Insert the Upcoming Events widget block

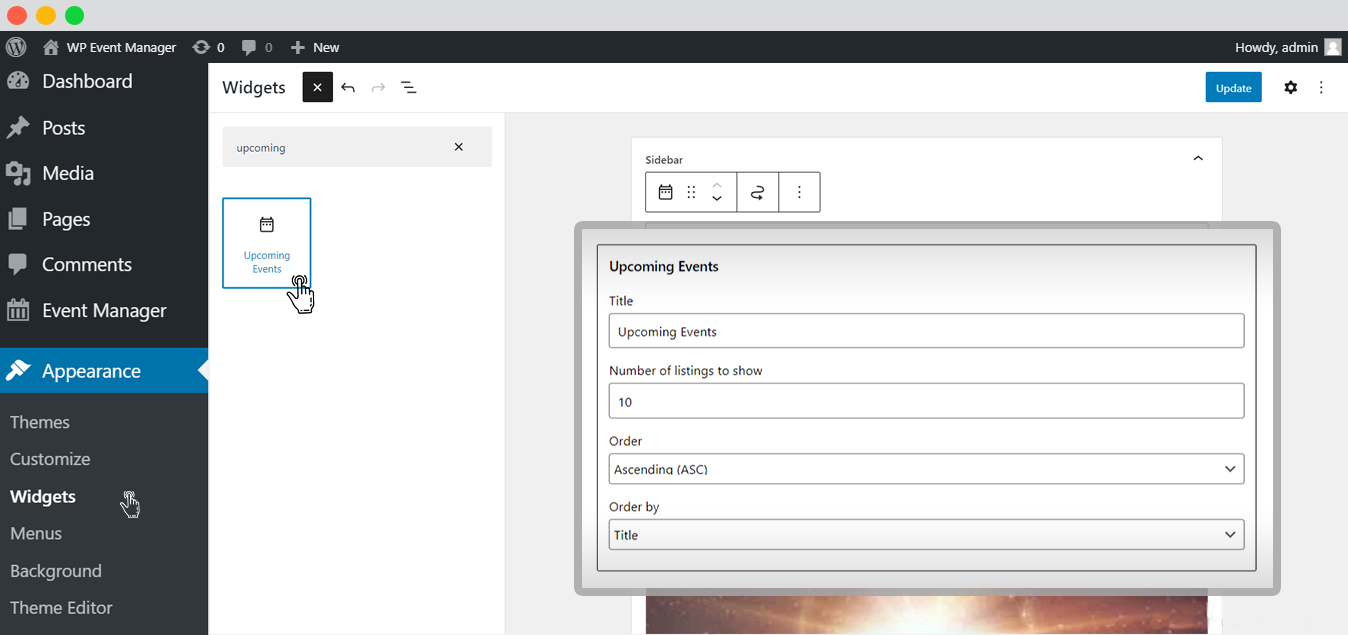[267, 243]
